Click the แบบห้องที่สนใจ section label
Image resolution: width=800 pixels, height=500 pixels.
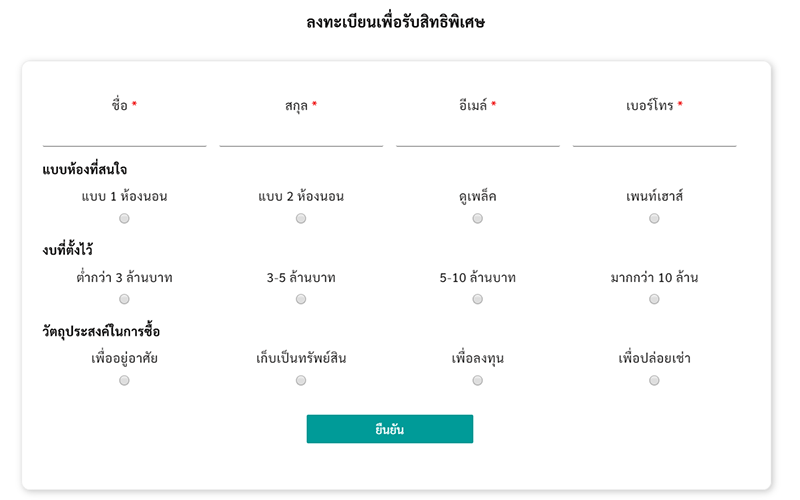tap(85, 169)
